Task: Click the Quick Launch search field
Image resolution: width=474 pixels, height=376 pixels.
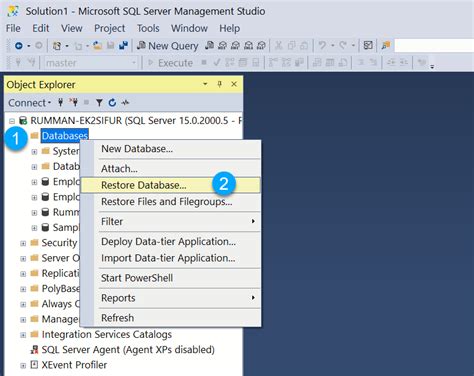Action: point(434,46)
